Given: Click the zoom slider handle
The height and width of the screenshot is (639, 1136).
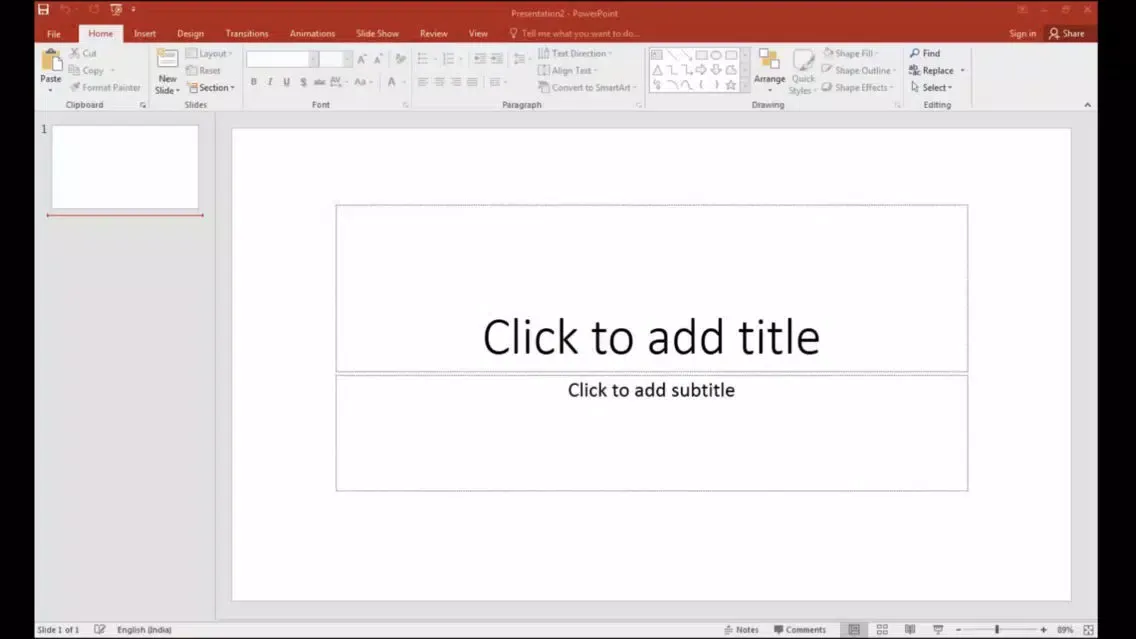Looking at the screenshot, I should point(997,630).
